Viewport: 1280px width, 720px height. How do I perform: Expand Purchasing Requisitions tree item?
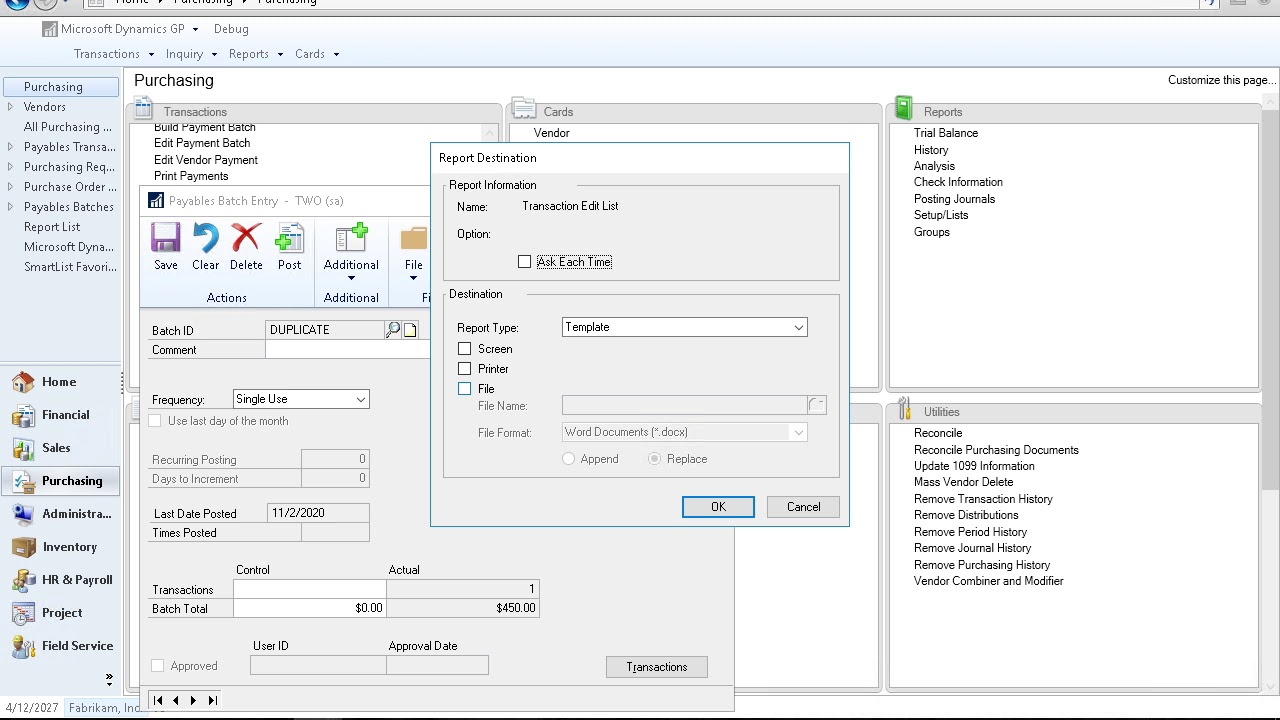coord(10,167)
